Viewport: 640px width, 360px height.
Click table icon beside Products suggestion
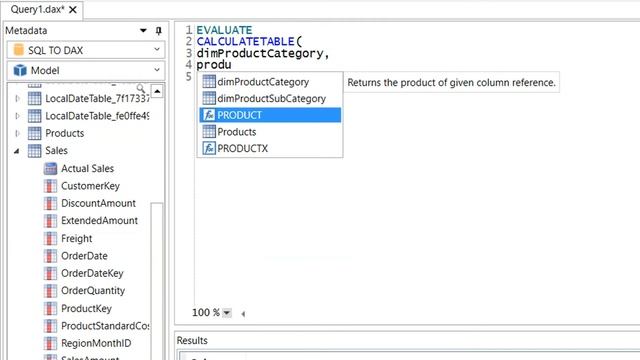(x=209, y=132)
